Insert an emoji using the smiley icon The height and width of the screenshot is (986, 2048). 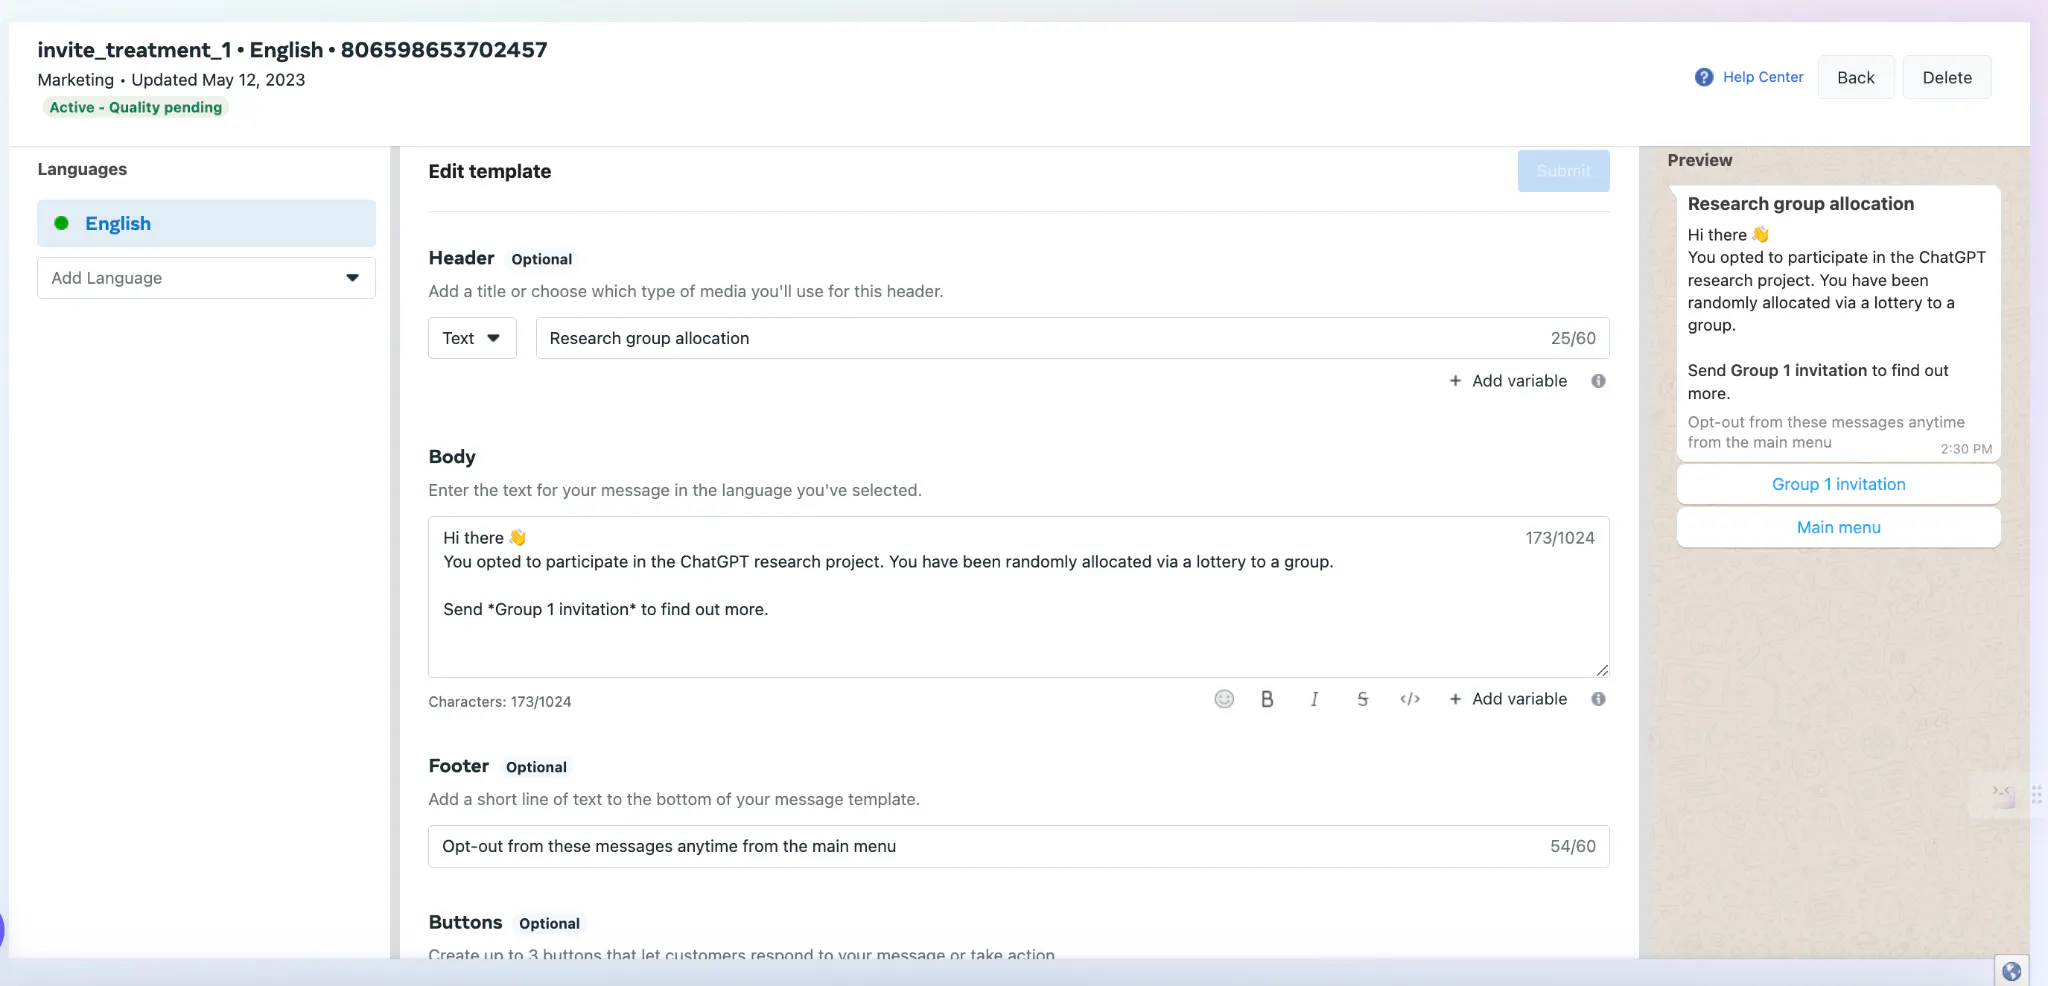(x=1224, y=699)
